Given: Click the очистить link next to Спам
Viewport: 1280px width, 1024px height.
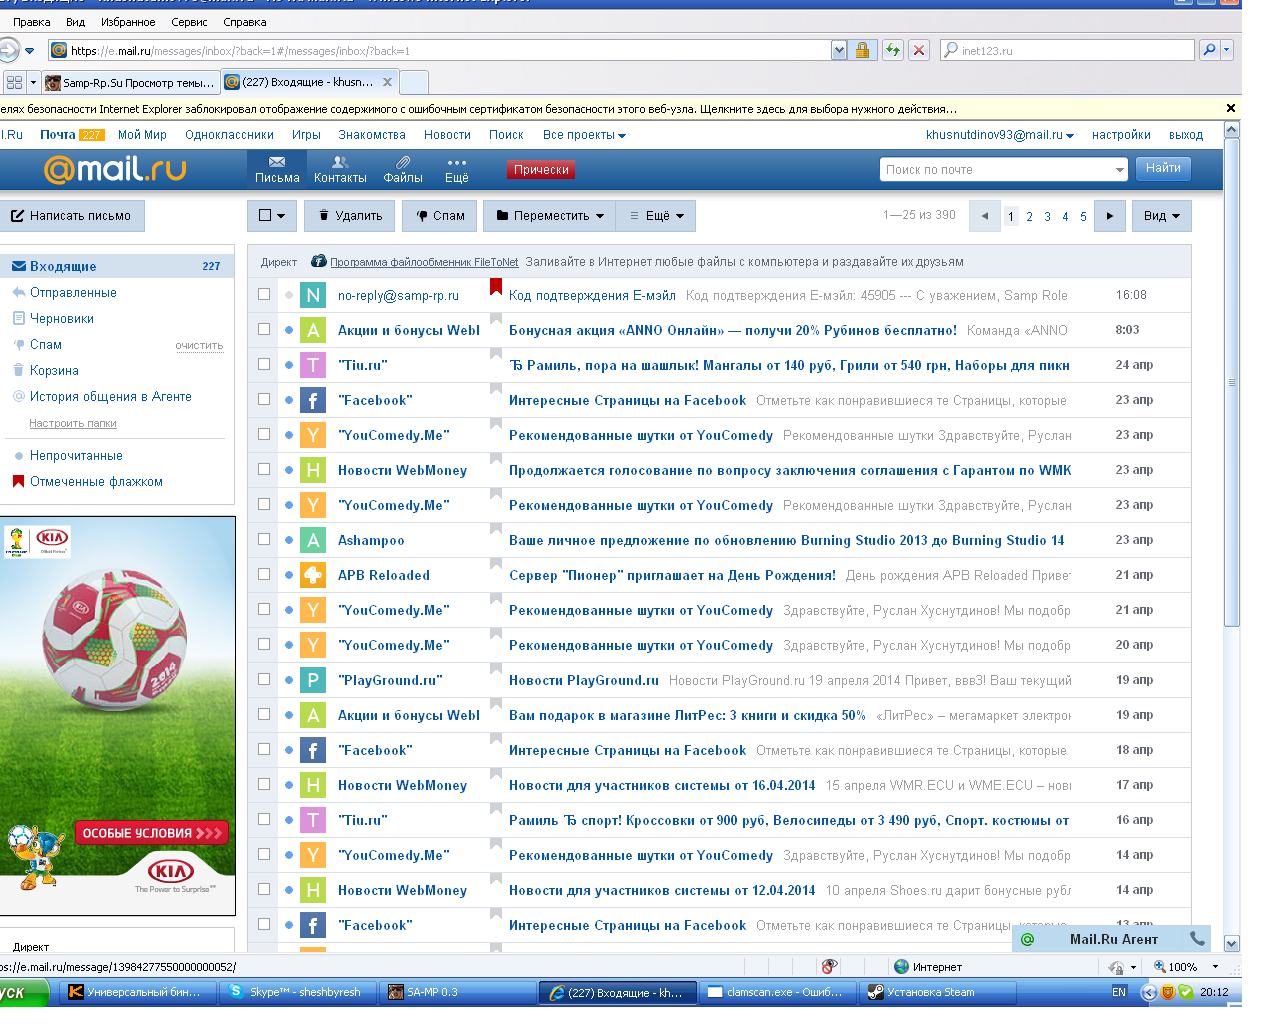Looking at the screenshot, I should click(x=199, y=346).
